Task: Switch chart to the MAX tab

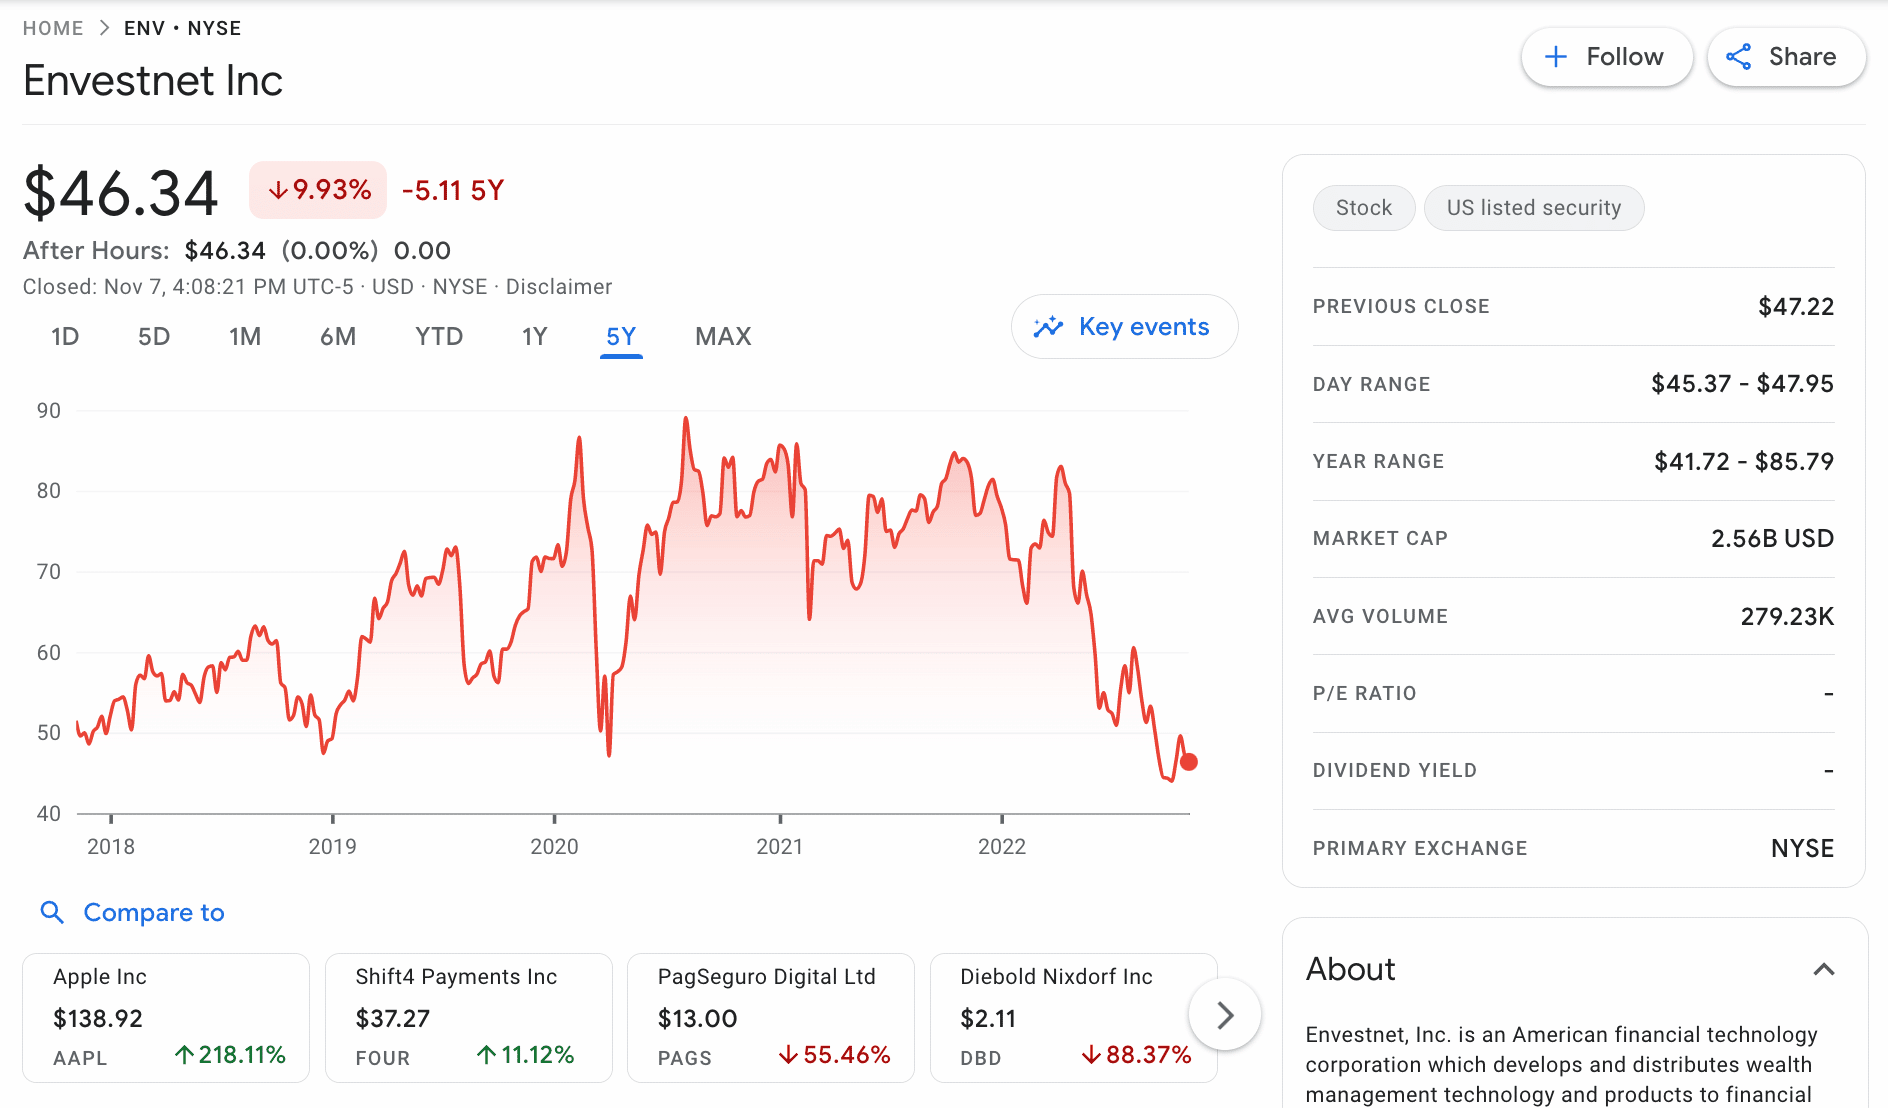Action: [722, 336]
